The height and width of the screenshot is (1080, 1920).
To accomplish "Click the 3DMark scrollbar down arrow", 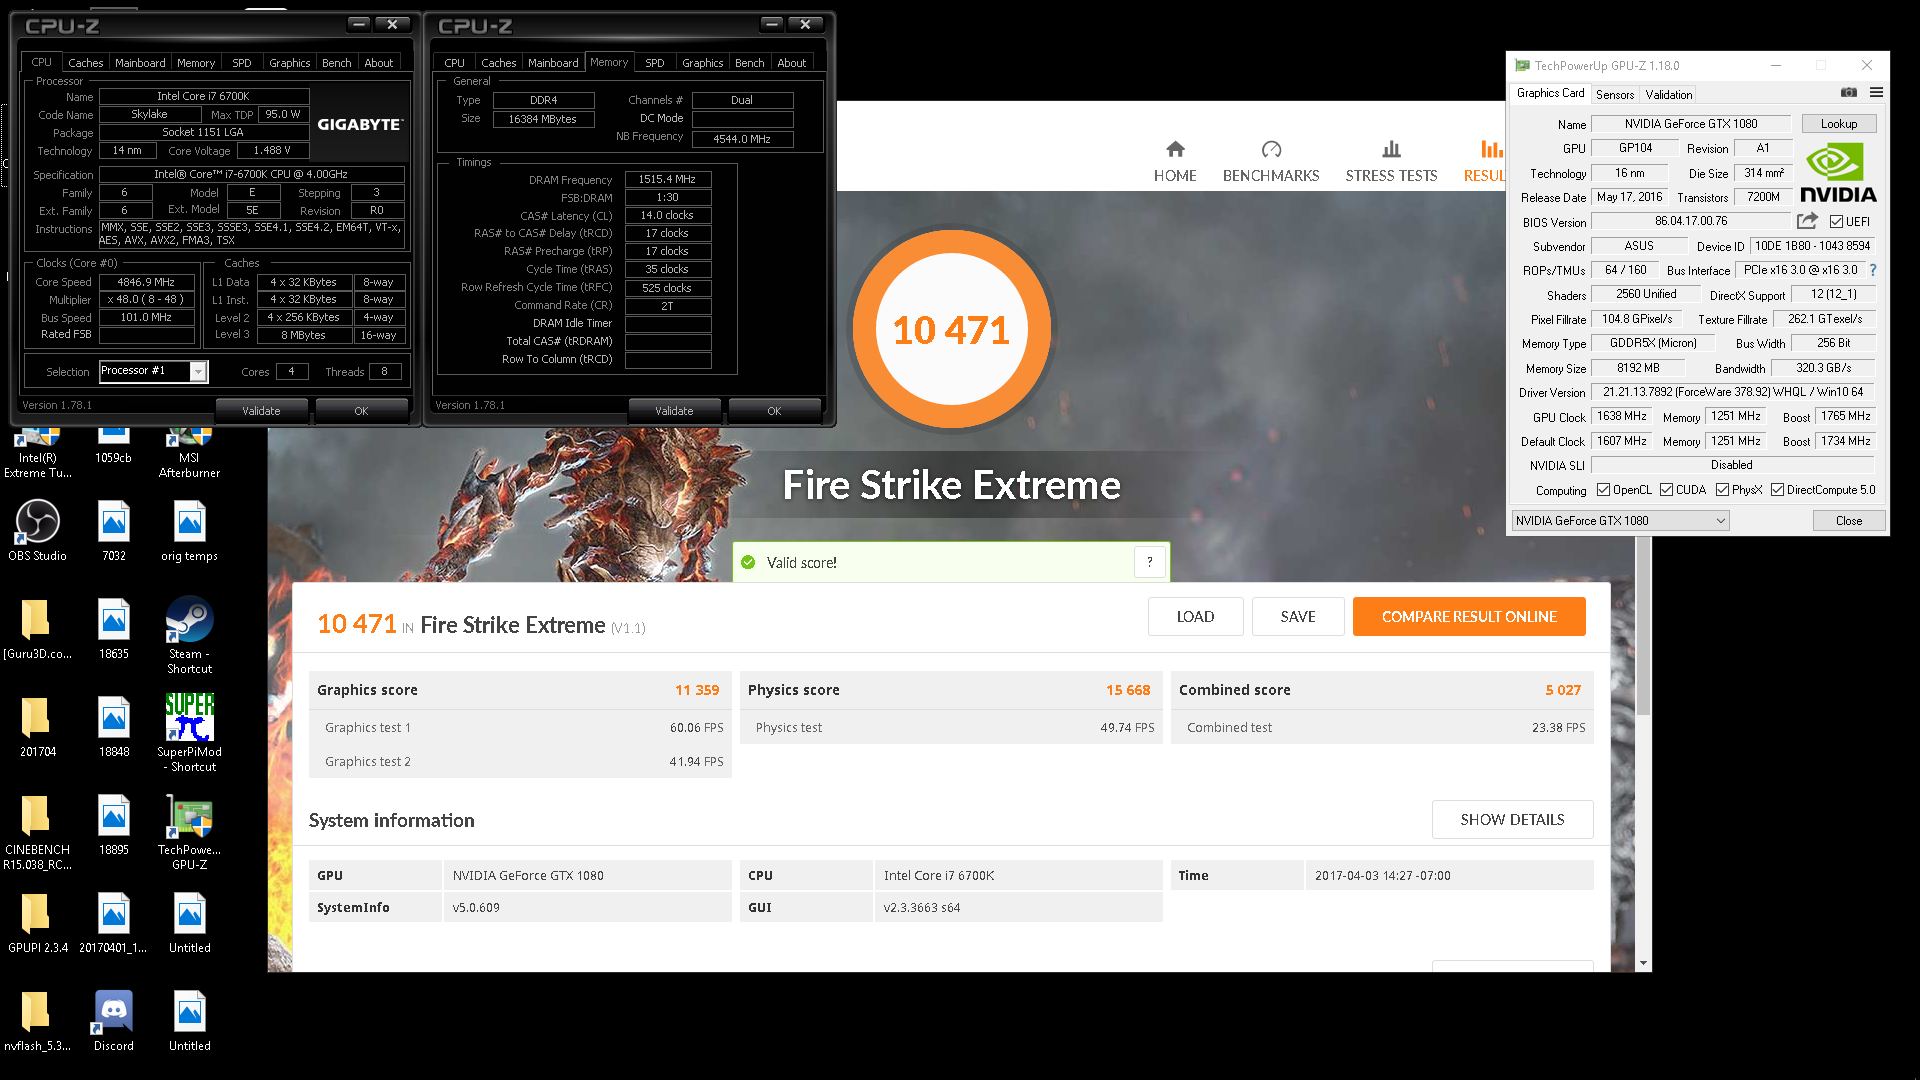I will click(x=1643, y=963).
